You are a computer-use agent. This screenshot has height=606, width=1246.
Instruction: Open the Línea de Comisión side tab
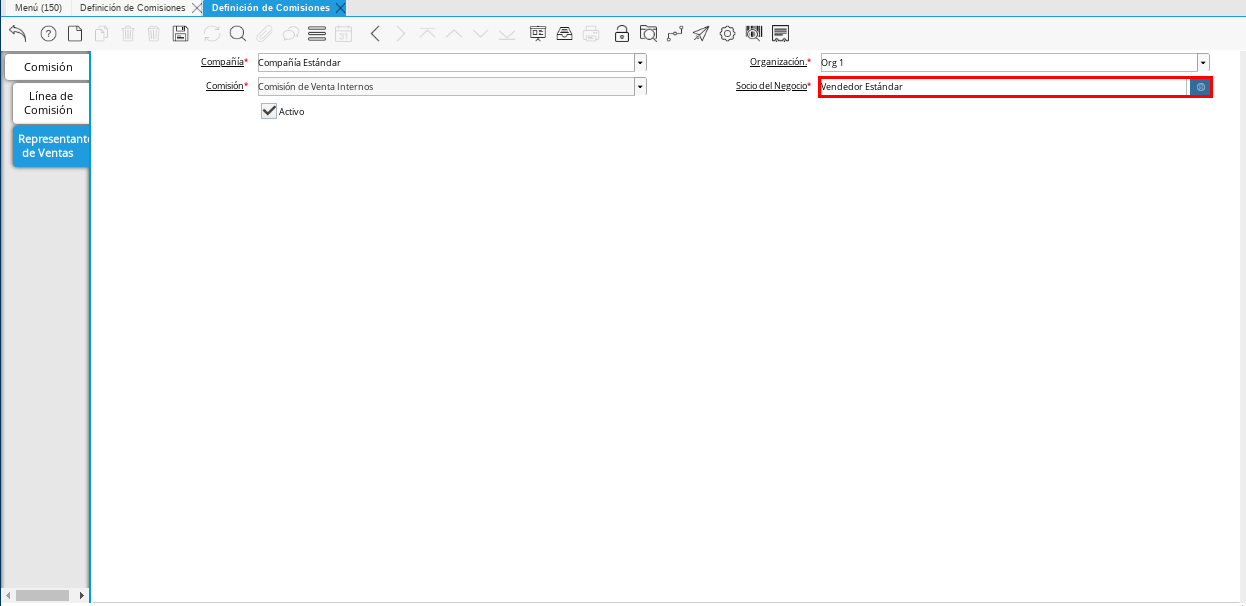(x=50, y=103)
